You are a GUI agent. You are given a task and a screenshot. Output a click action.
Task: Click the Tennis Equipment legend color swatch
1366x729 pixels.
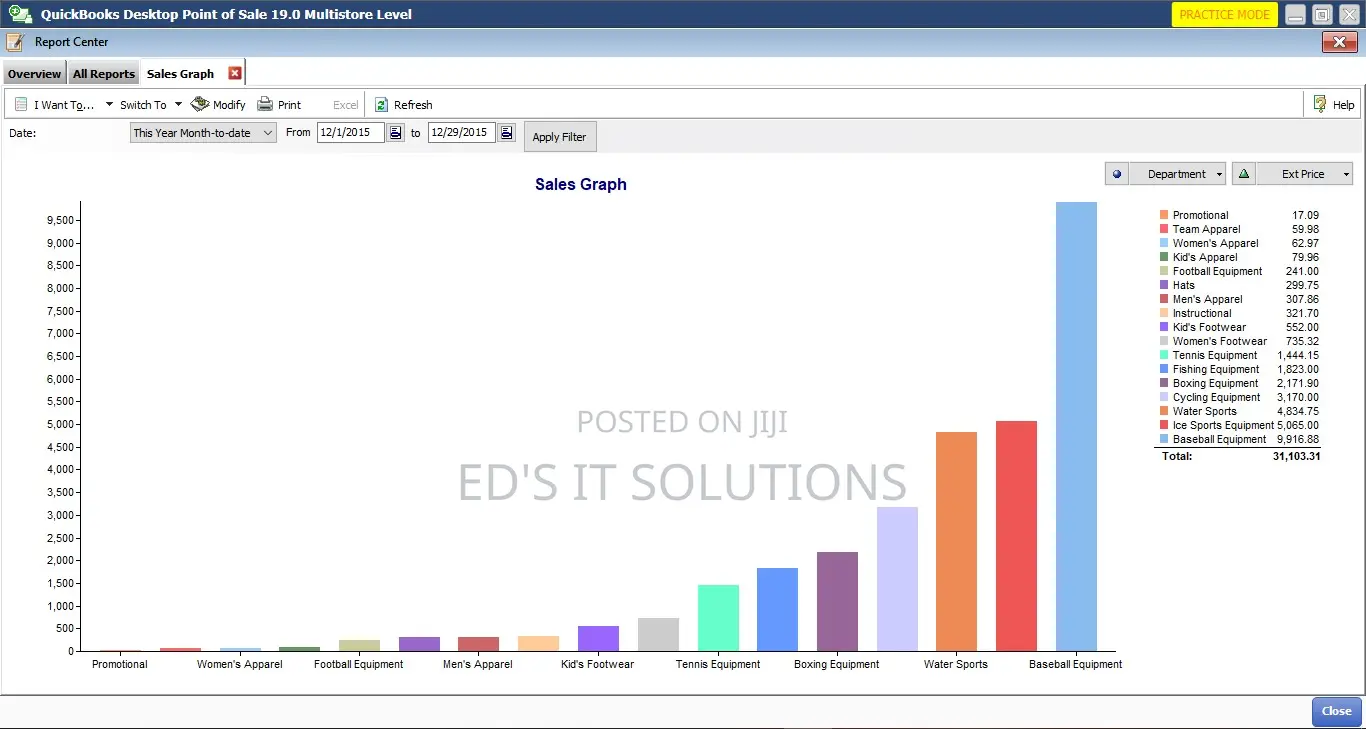(x=1164, y=355)
